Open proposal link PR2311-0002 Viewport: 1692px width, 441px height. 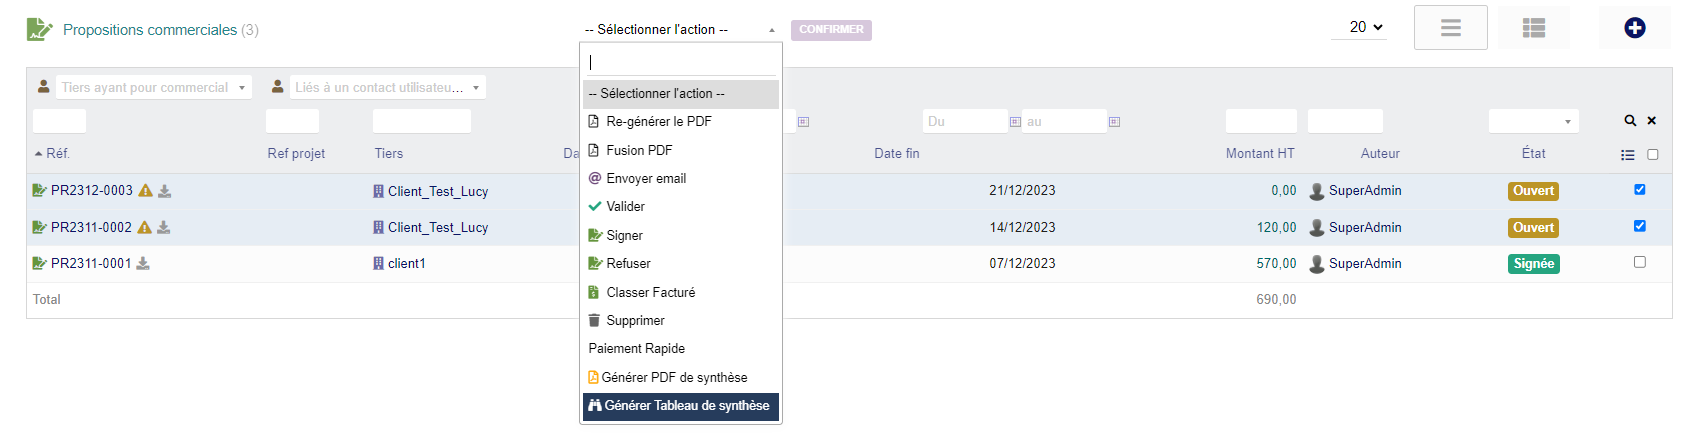[x=91, y=228]
